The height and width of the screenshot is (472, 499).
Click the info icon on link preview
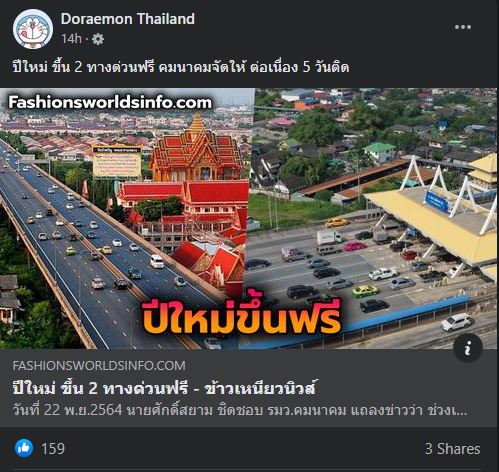(x=468, y=348)
